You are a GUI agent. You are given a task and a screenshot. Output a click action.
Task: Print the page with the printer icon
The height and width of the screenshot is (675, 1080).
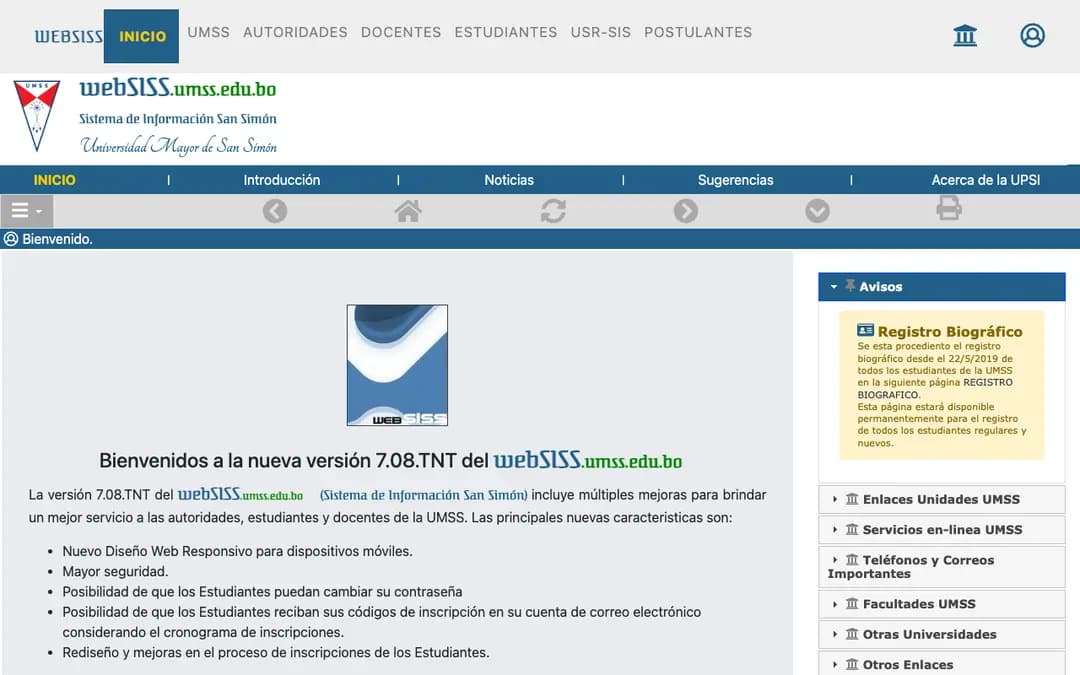(x=948, y=208)
